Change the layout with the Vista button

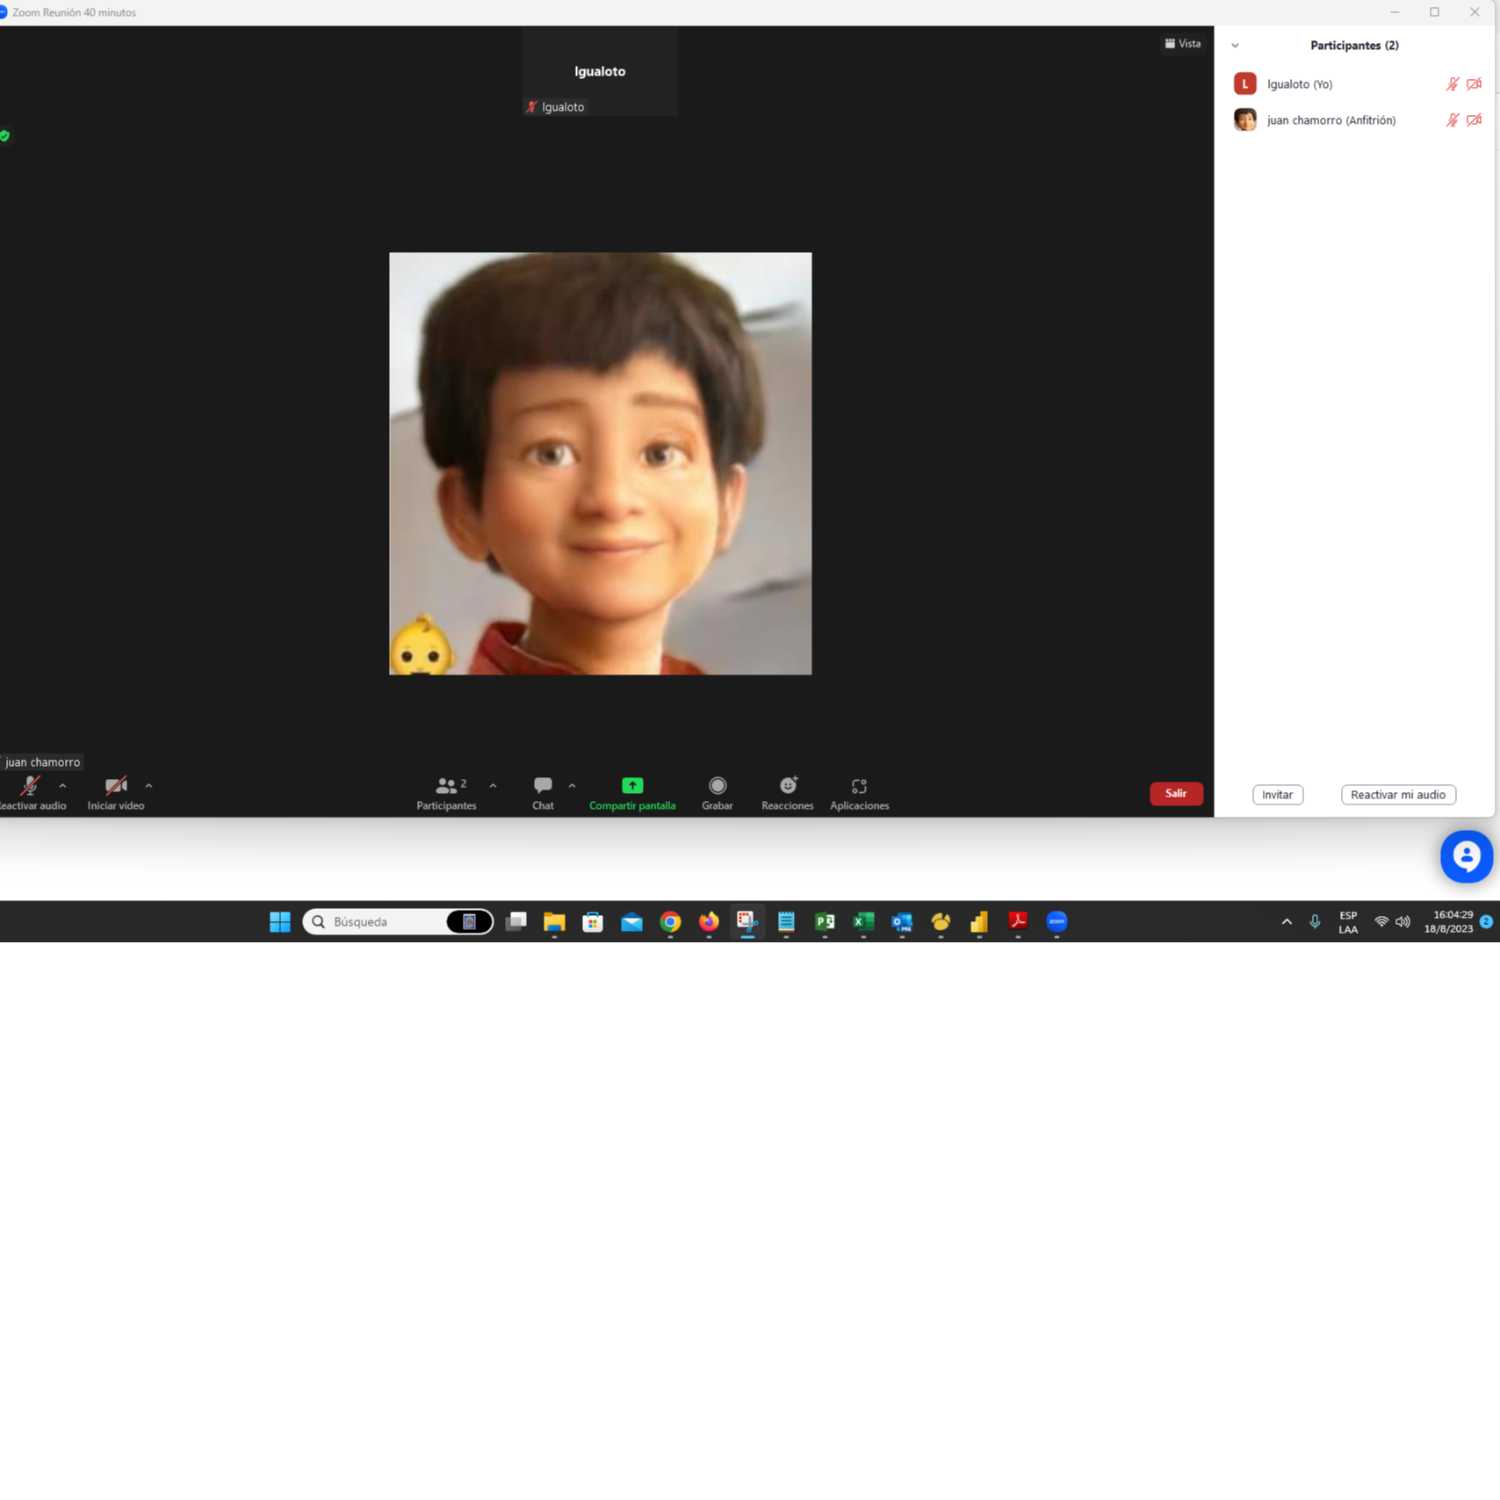[1183, 44]
